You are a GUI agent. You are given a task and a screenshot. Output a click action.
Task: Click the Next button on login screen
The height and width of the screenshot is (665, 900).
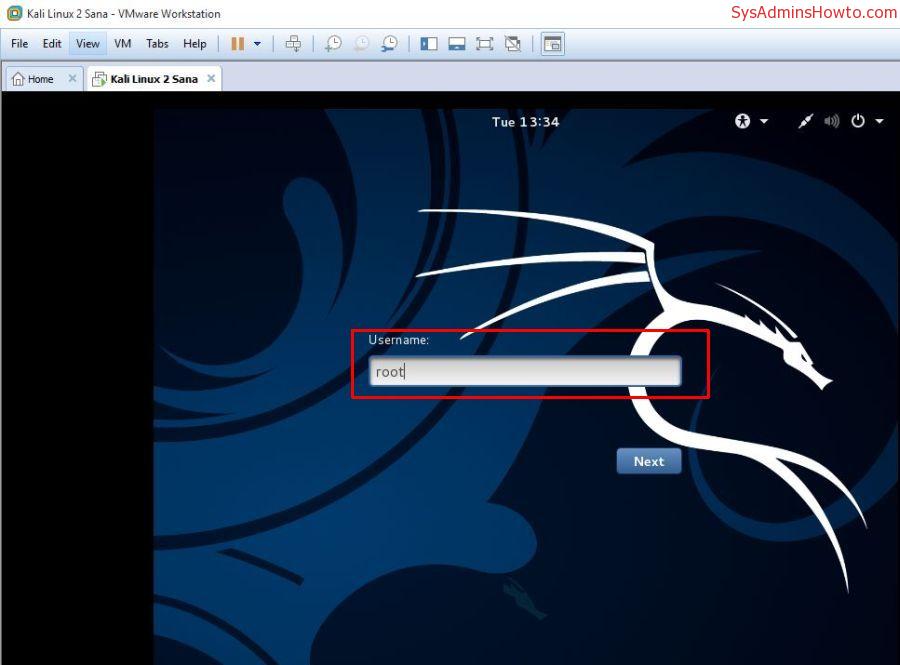tap(648, 461)
